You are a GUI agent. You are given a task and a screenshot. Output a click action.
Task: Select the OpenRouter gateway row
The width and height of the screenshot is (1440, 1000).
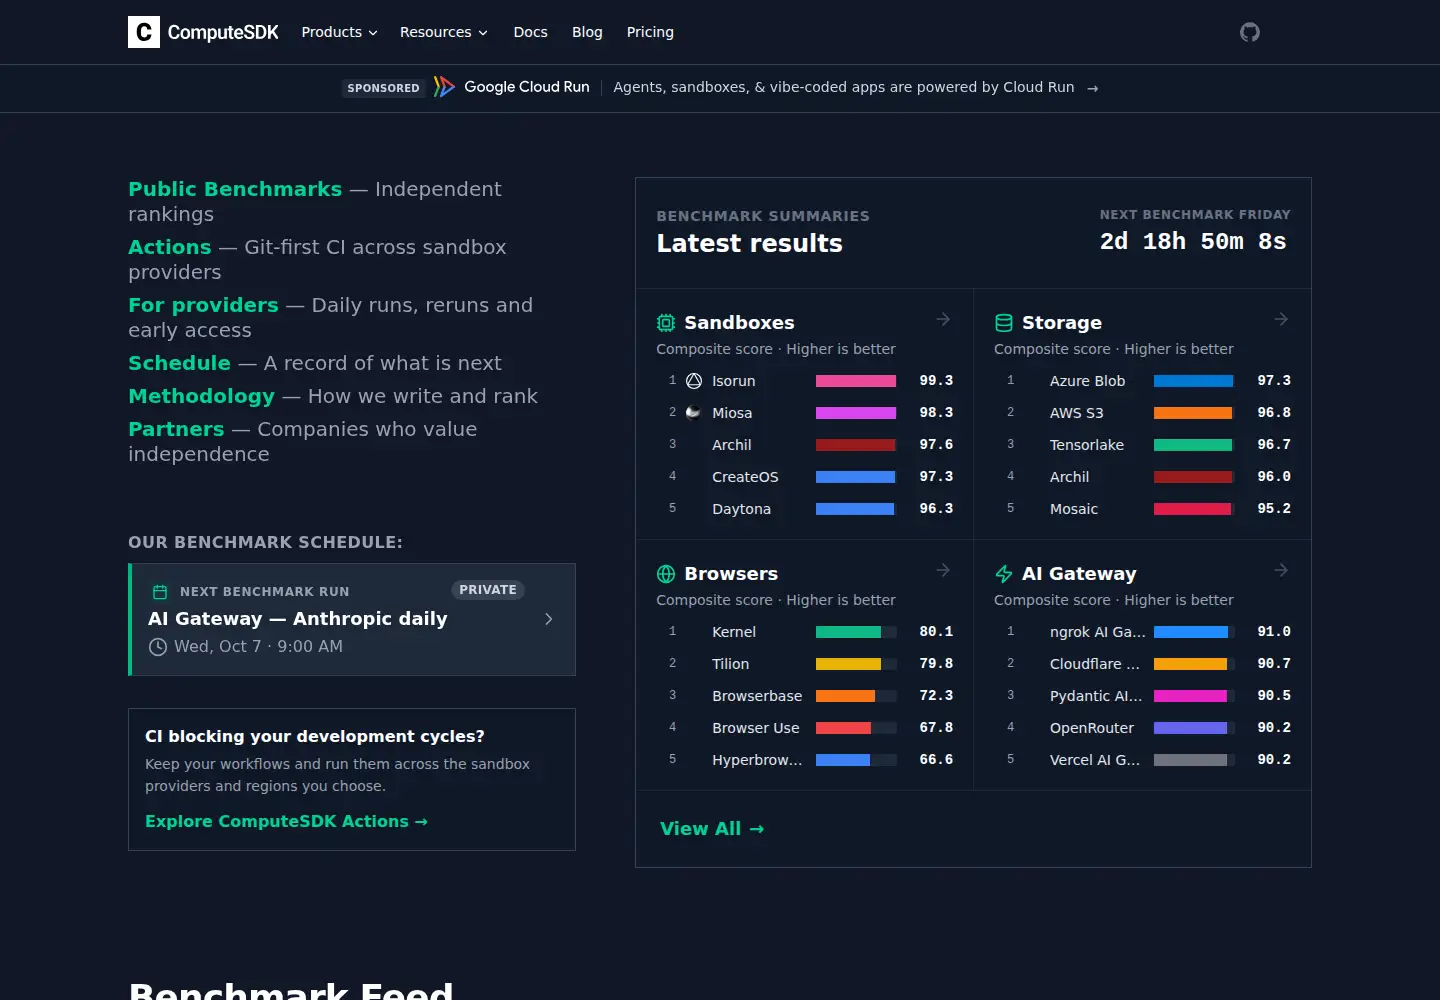point(1143,728)
